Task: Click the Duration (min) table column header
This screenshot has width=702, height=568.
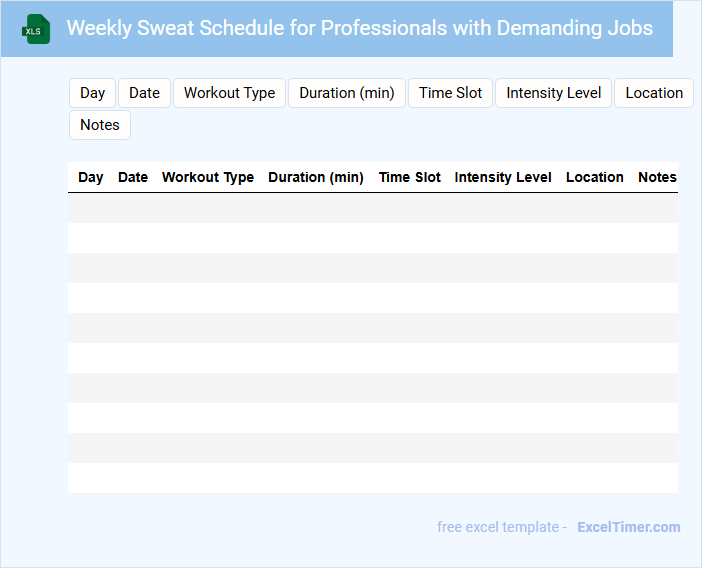Action: pos(316,177)
